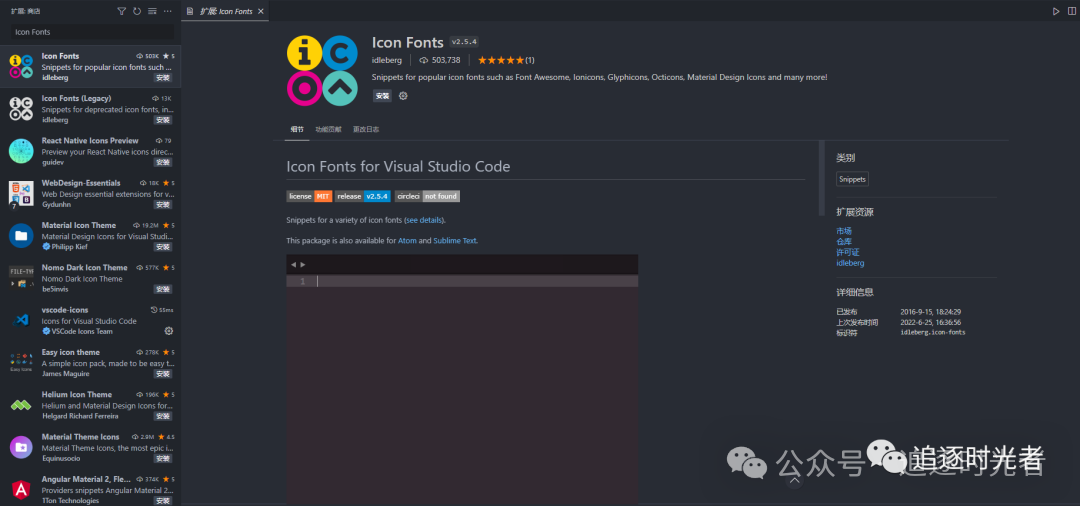Switch to the 功能贡献 tab
The width and height of the screenshot is (1080, 506).
click(x=328, y=129)
